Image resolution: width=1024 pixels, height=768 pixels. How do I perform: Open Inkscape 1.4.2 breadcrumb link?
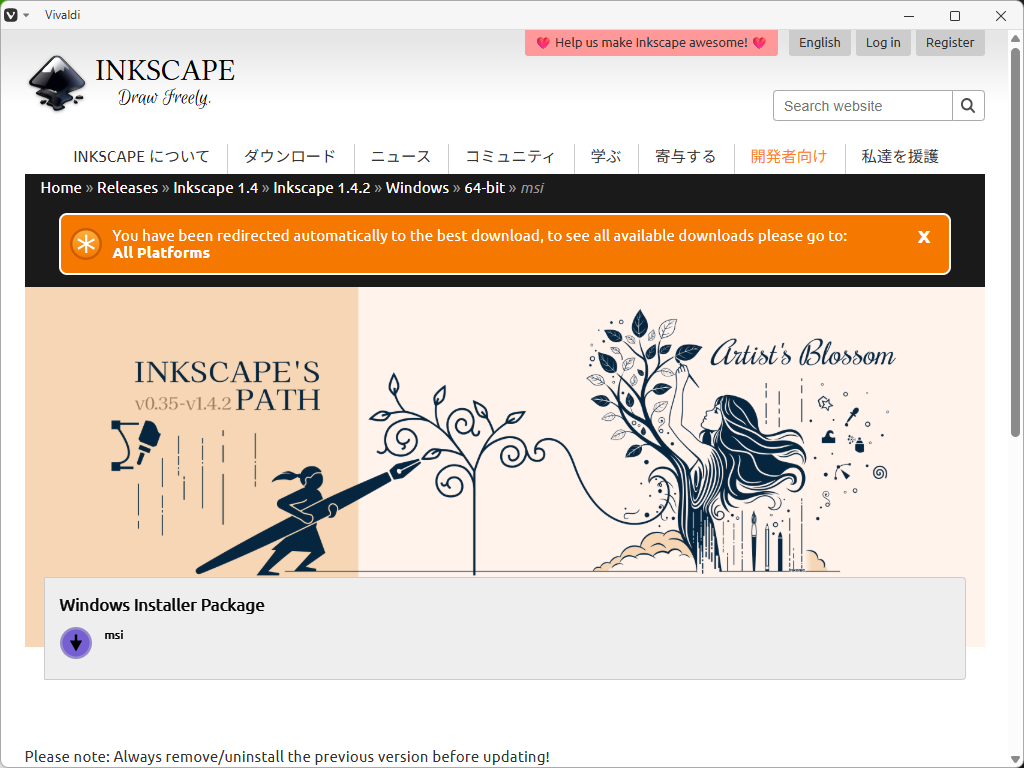point(321,188)
